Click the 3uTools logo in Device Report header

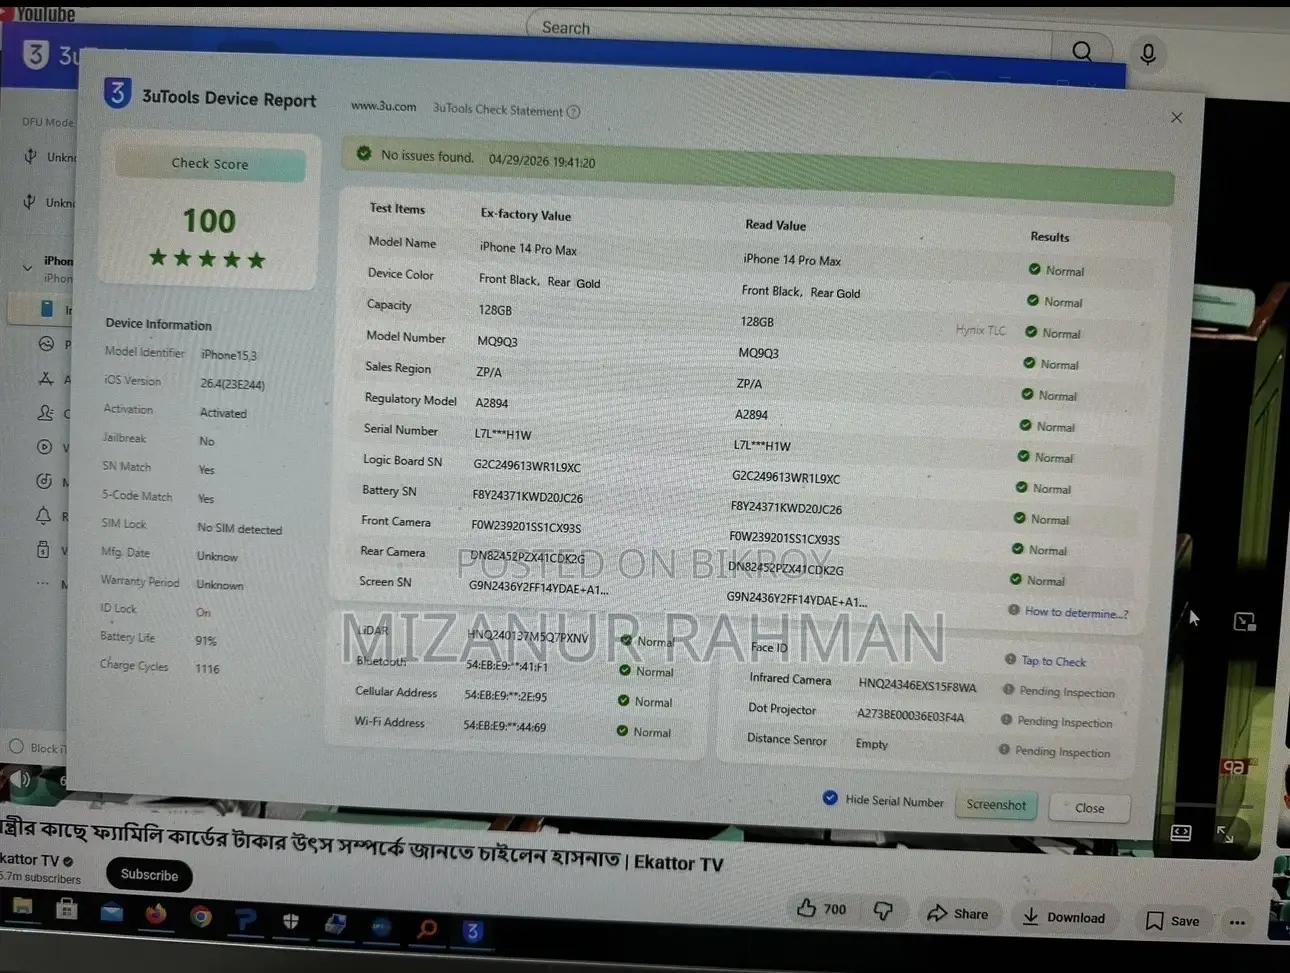[117, 93]
